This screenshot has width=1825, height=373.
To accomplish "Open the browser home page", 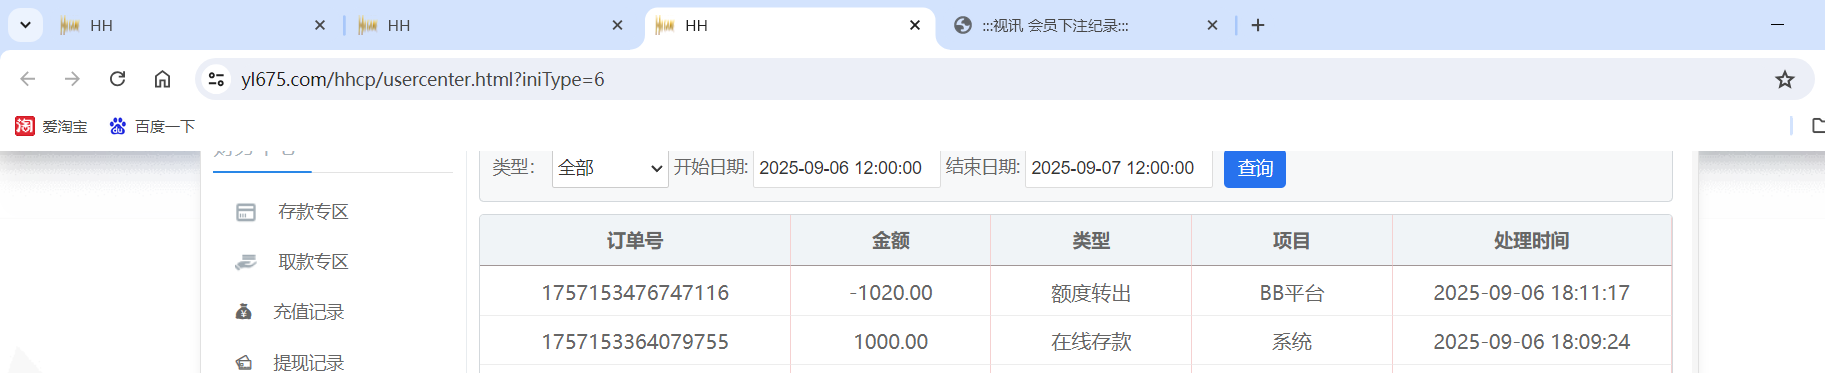I will coord(162,79).
